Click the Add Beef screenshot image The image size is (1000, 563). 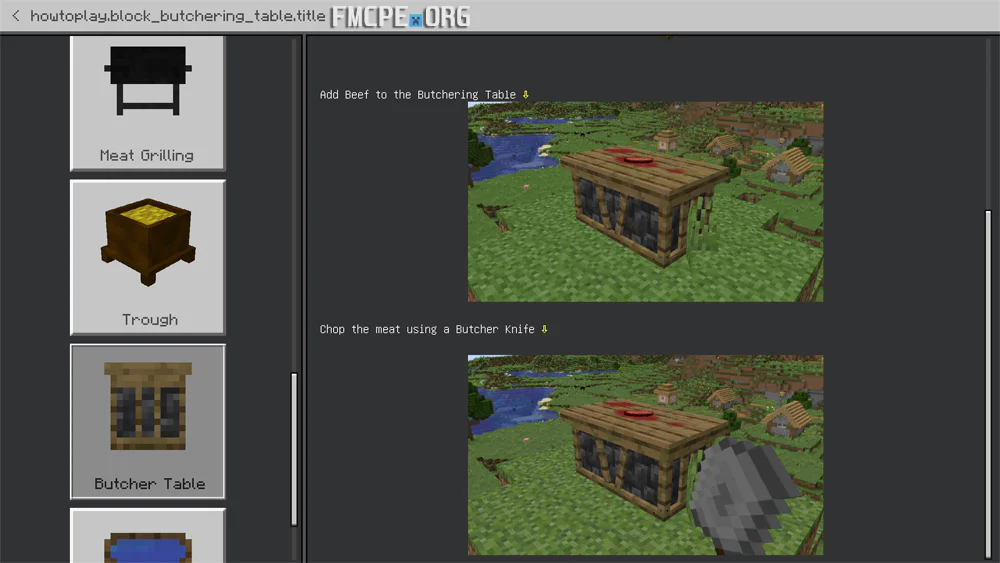[x=645, y=201]
